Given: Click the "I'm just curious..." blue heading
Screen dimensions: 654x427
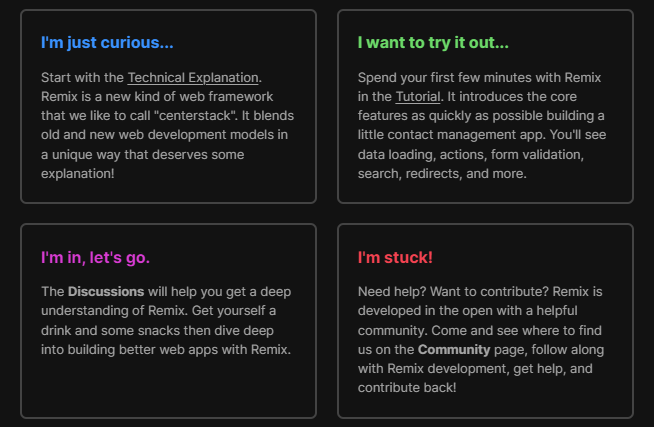Looking at the screenshot, I should click(107, 43).
